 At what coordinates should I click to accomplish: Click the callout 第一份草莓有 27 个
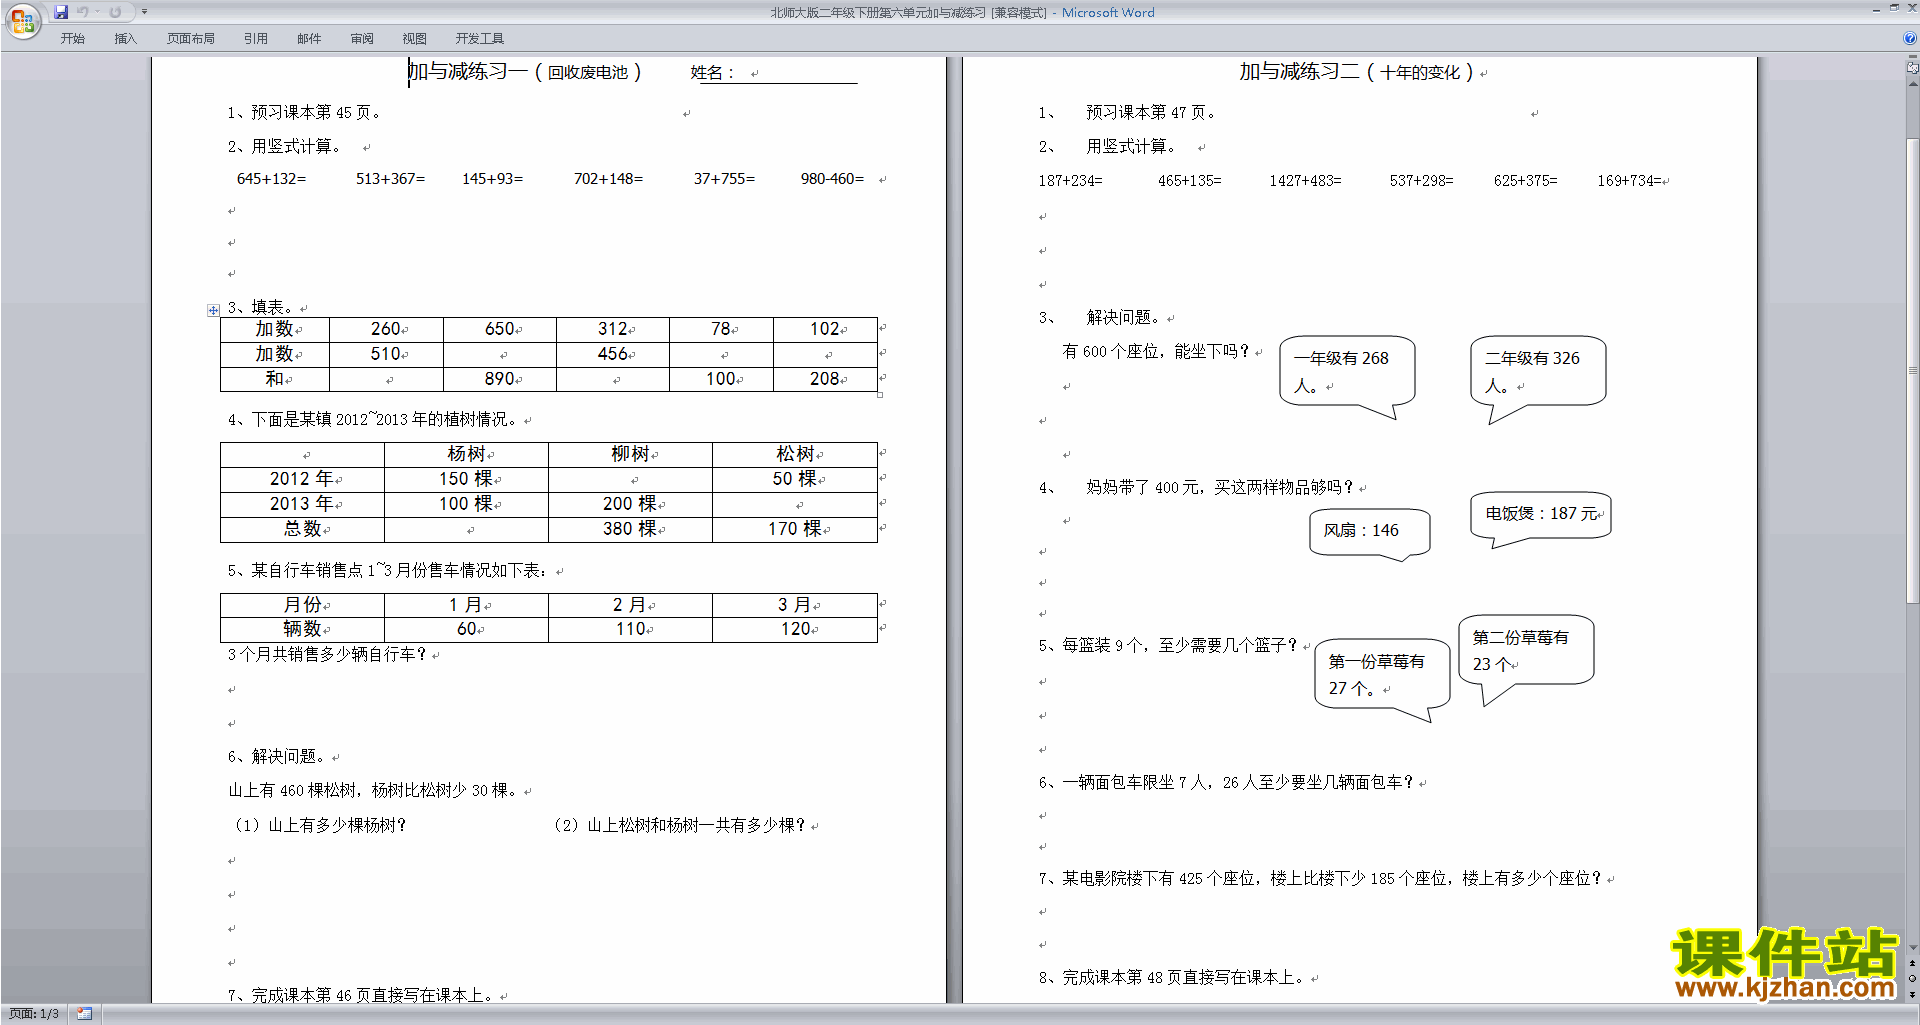[1382, 674]
